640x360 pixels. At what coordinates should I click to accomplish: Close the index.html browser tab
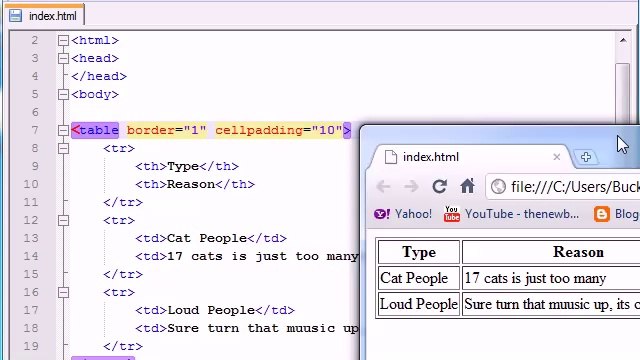point(556,157)
